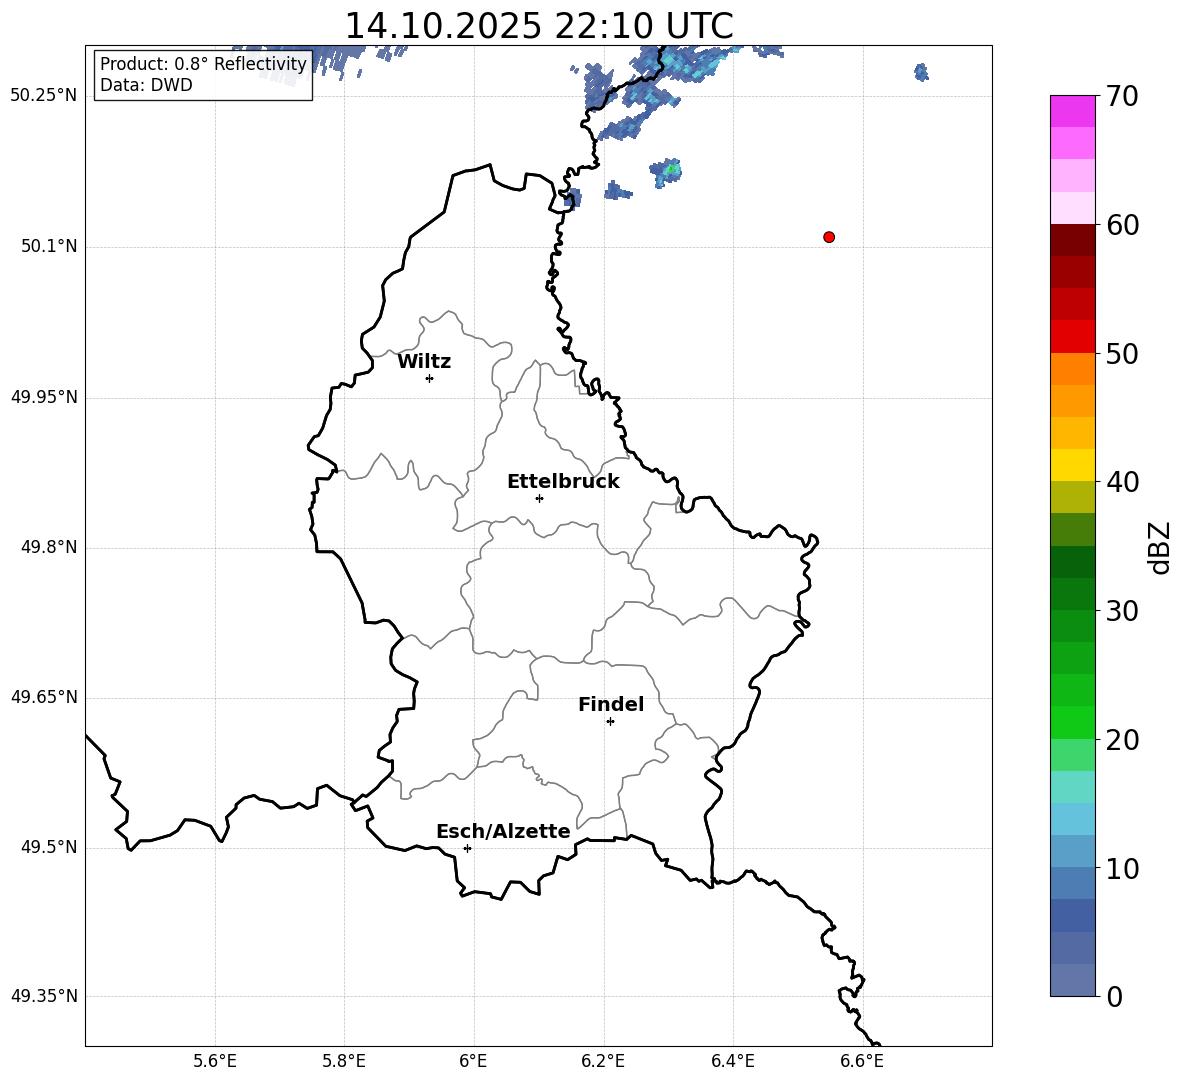The height and width of the screenshot is (1081, 1184).
Task: Click the 70 tick label on colorbar
Action: click(1122, 97)
